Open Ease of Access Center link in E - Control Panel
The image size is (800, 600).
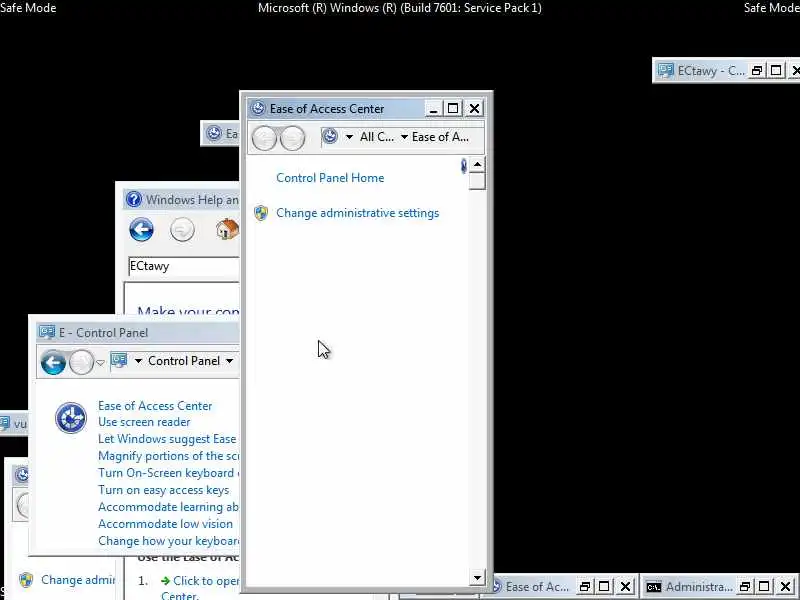(x=155, y=406)
